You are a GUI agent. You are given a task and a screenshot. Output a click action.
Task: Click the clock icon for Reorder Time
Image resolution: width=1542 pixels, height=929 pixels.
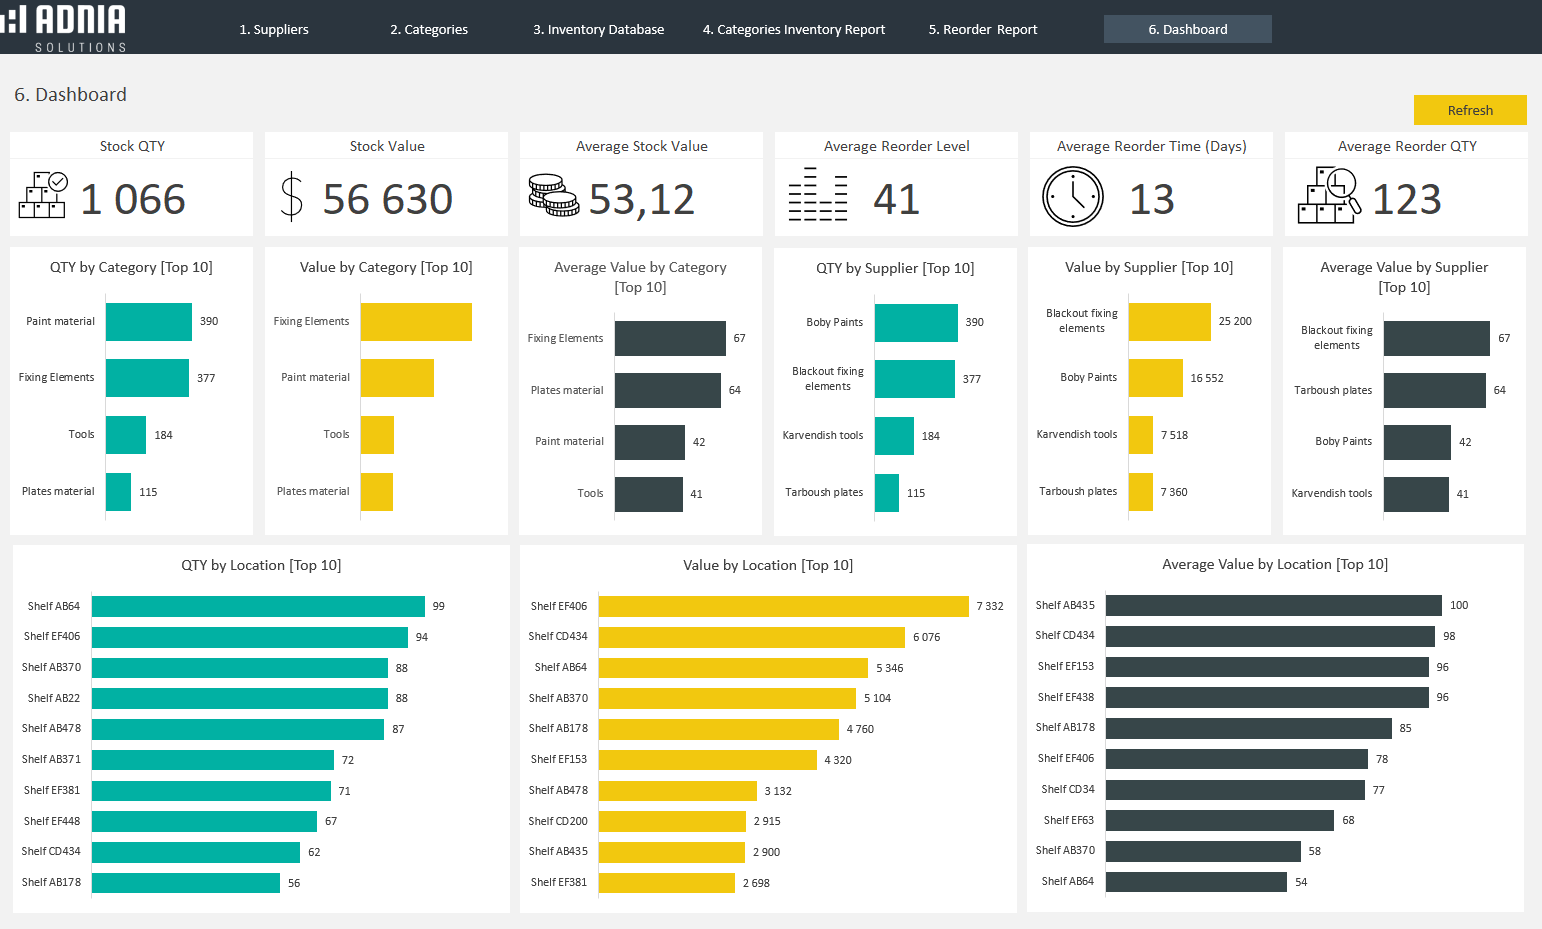pyautogui.click(x=1072, y=197)
